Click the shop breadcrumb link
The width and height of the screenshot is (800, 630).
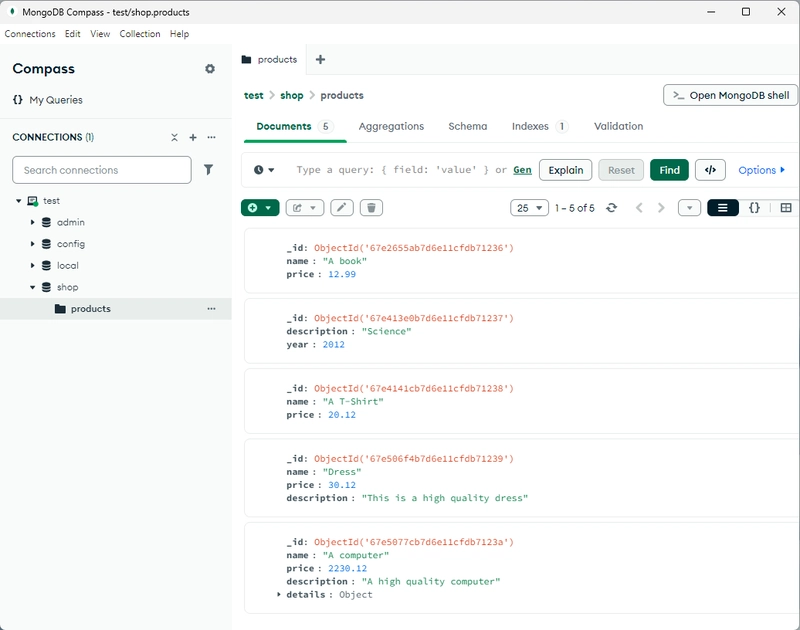coord(292,95)
